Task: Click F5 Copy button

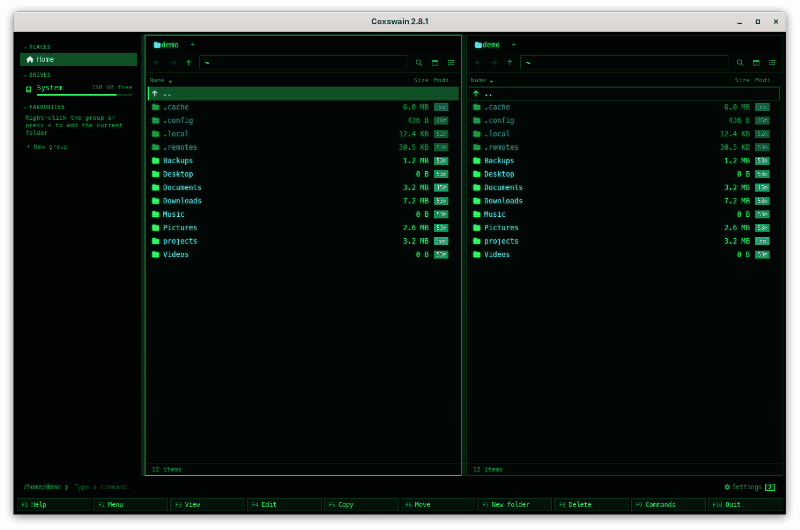Action: point(362,505)
